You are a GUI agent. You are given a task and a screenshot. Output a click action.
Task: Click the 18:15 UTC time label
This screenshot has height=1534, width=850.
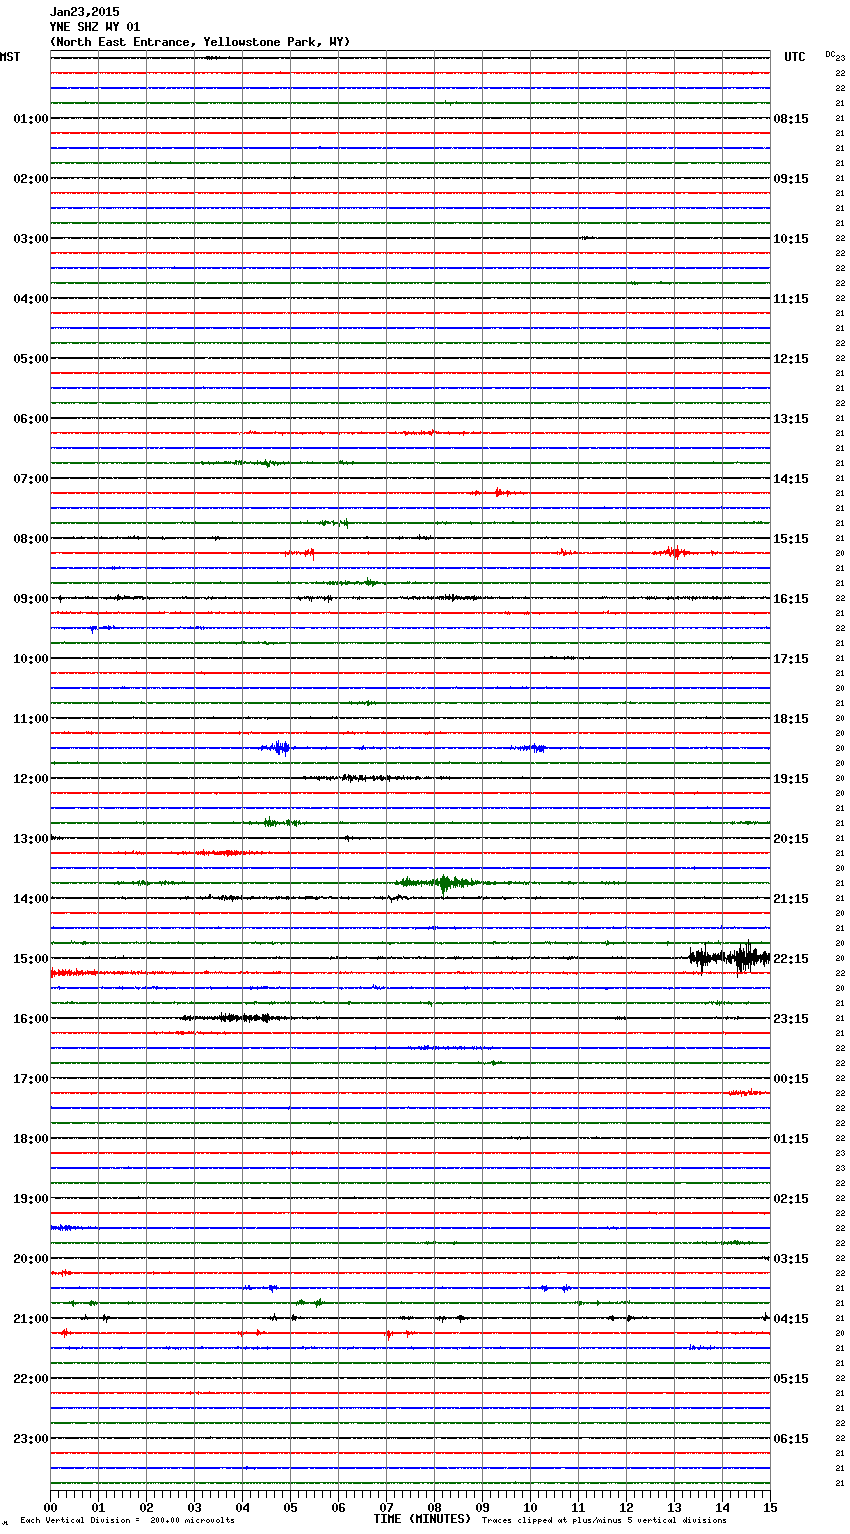(x=791, y=719)
